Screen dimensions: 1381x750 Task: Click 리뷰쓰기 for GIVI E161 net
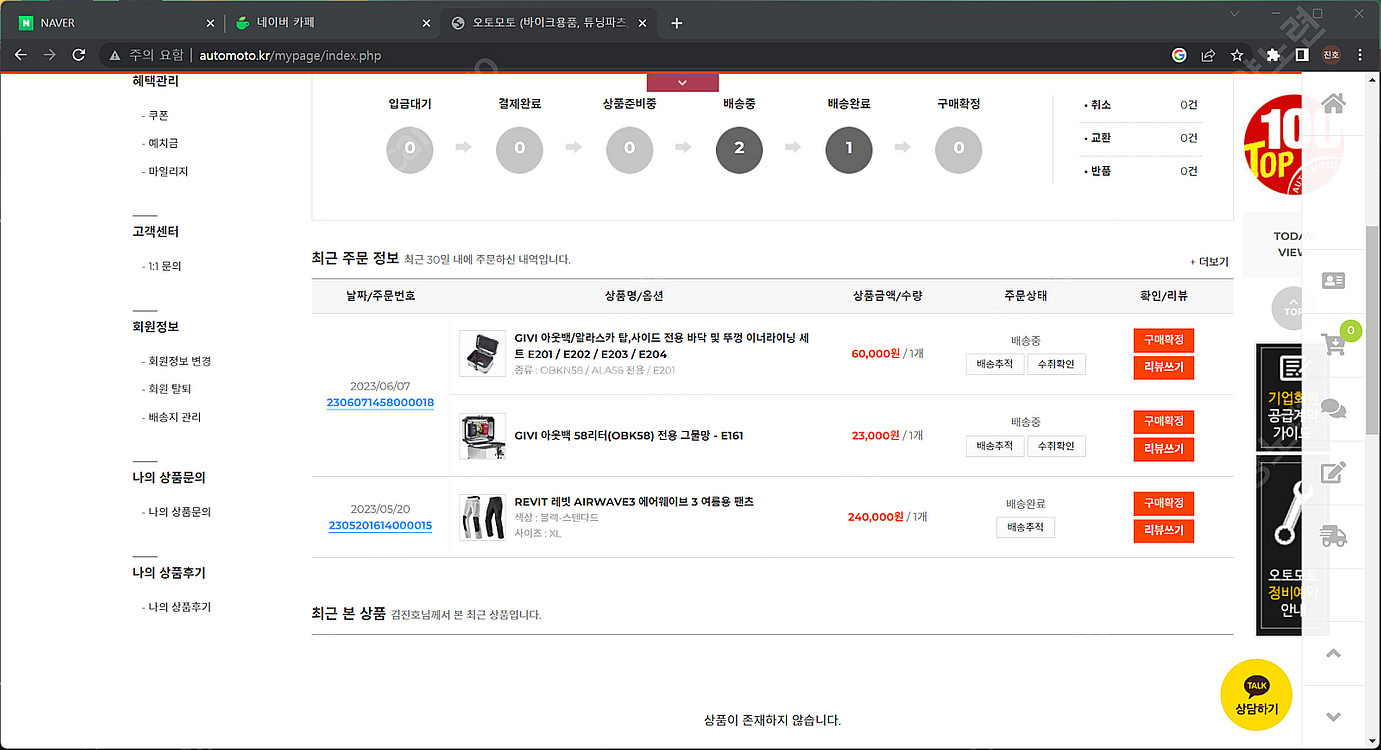pos(1164,450)
